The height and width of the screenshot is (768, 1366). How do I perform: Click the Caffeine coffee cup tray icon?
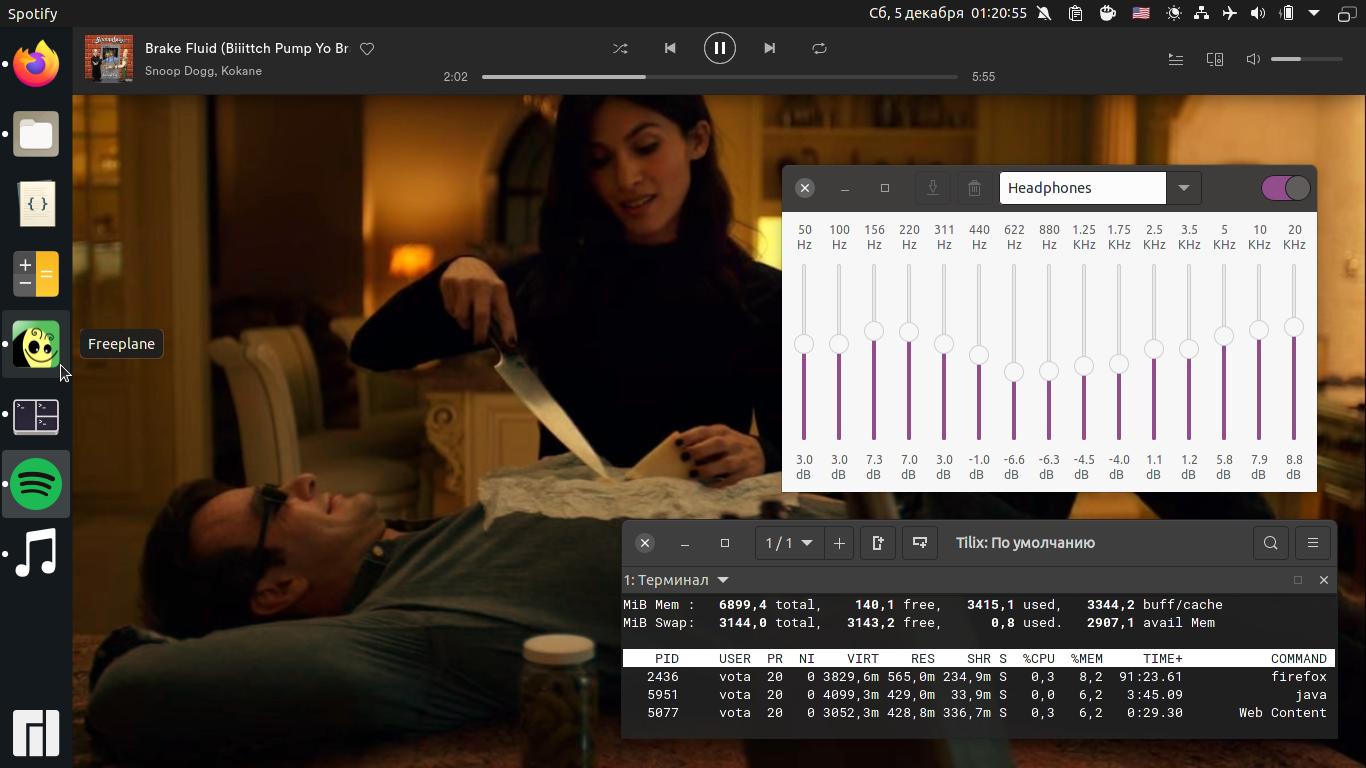[x=1107, y=13]
